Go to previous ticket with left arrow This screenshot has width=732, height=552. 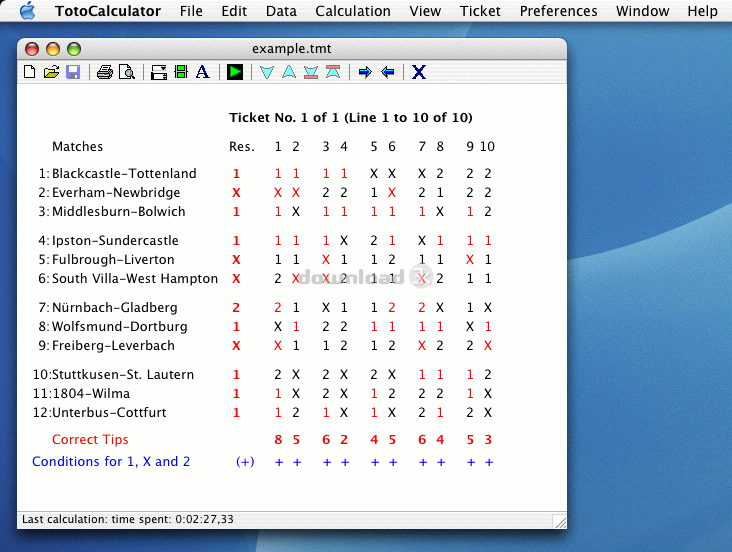coord(387,72)
